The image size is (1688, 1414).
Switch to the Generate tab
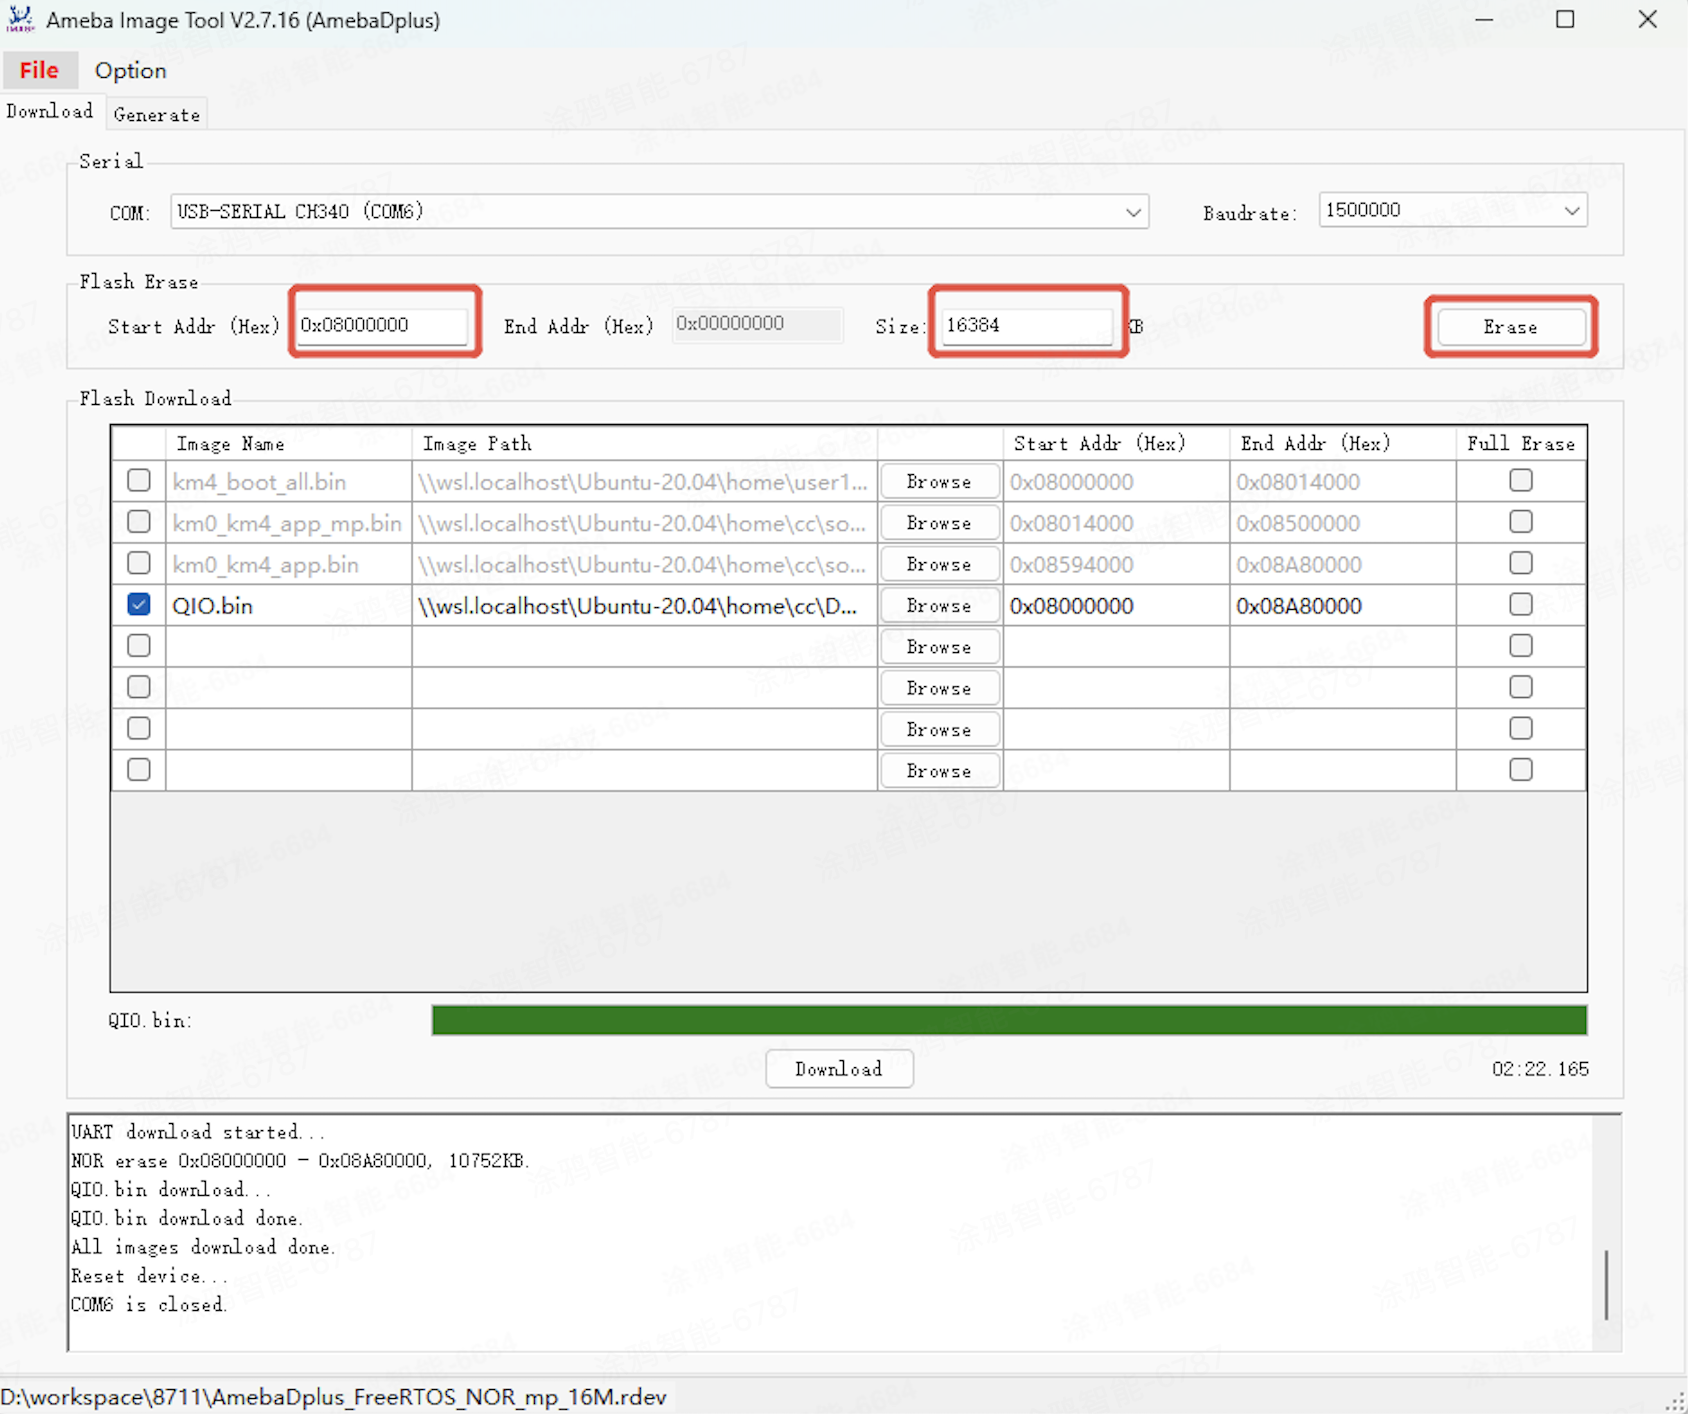point(156,115)
